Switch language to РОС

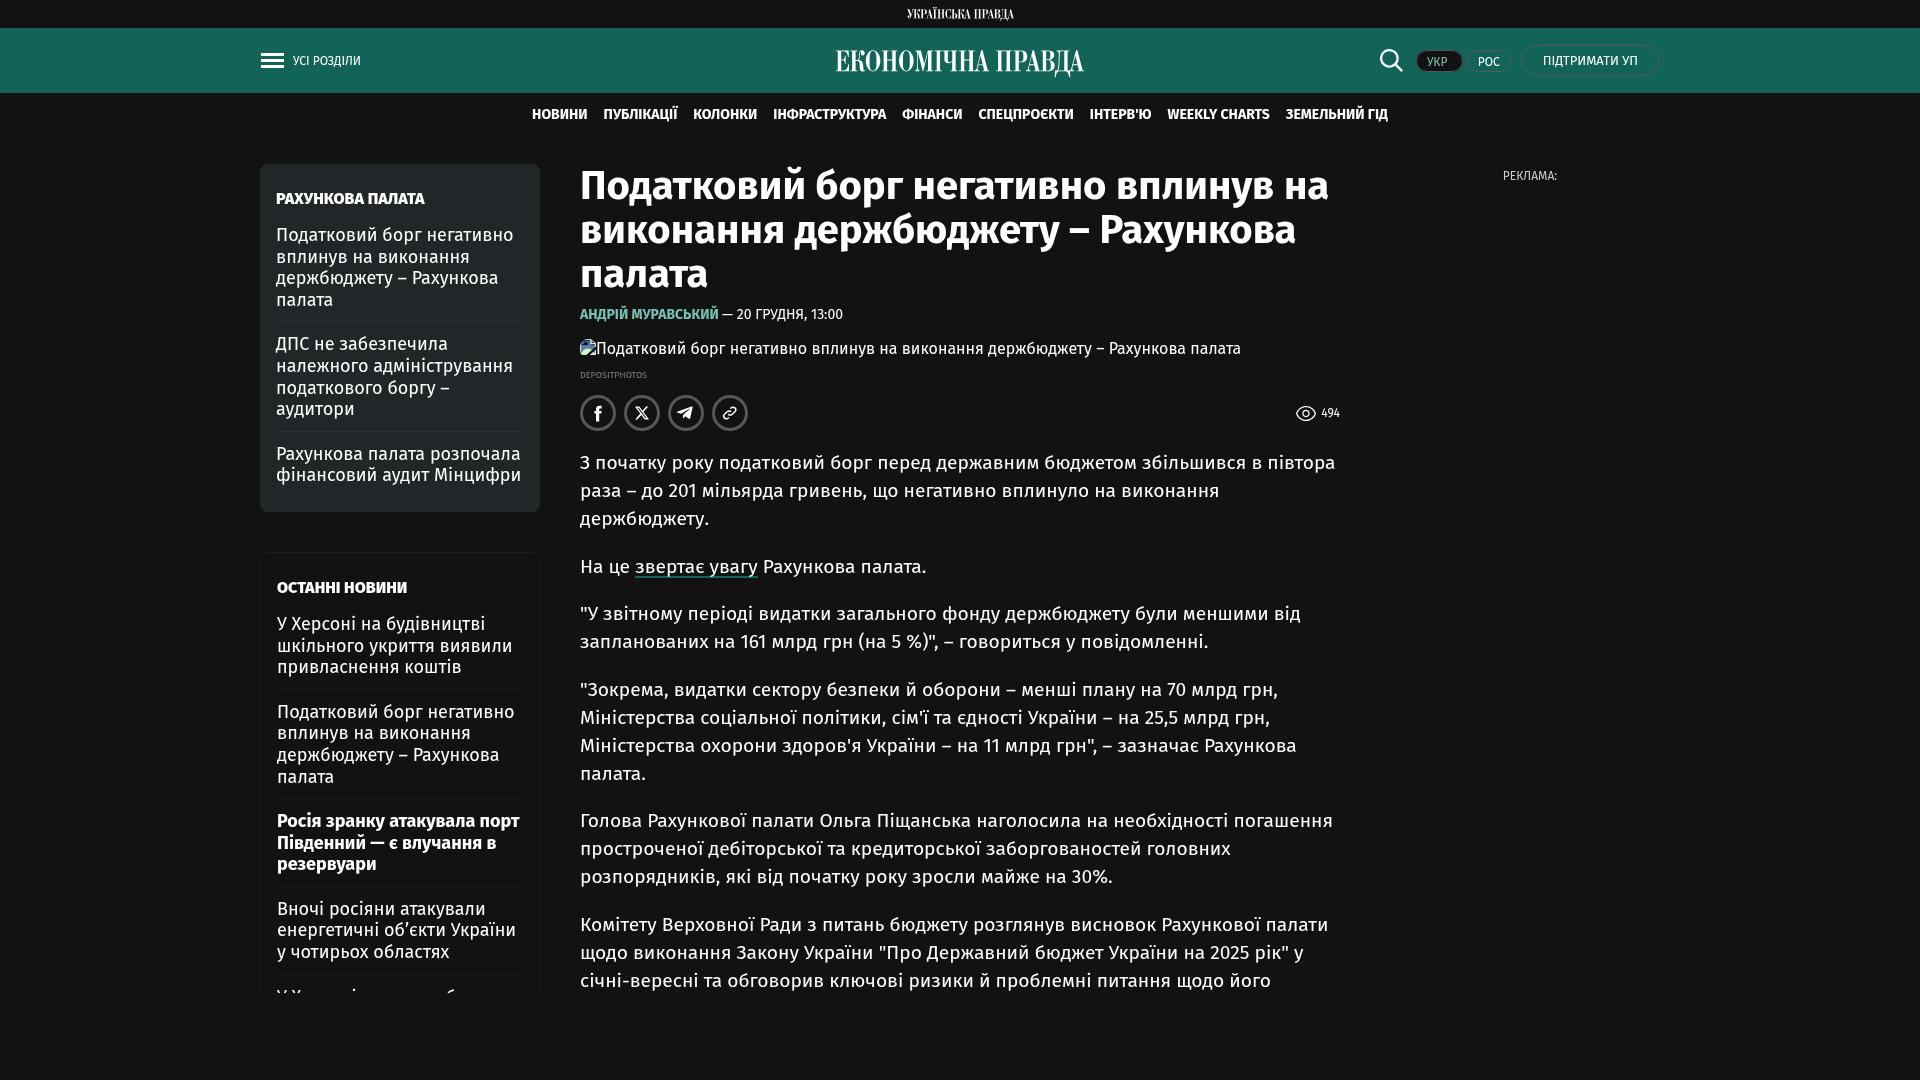coord(1488,62)
